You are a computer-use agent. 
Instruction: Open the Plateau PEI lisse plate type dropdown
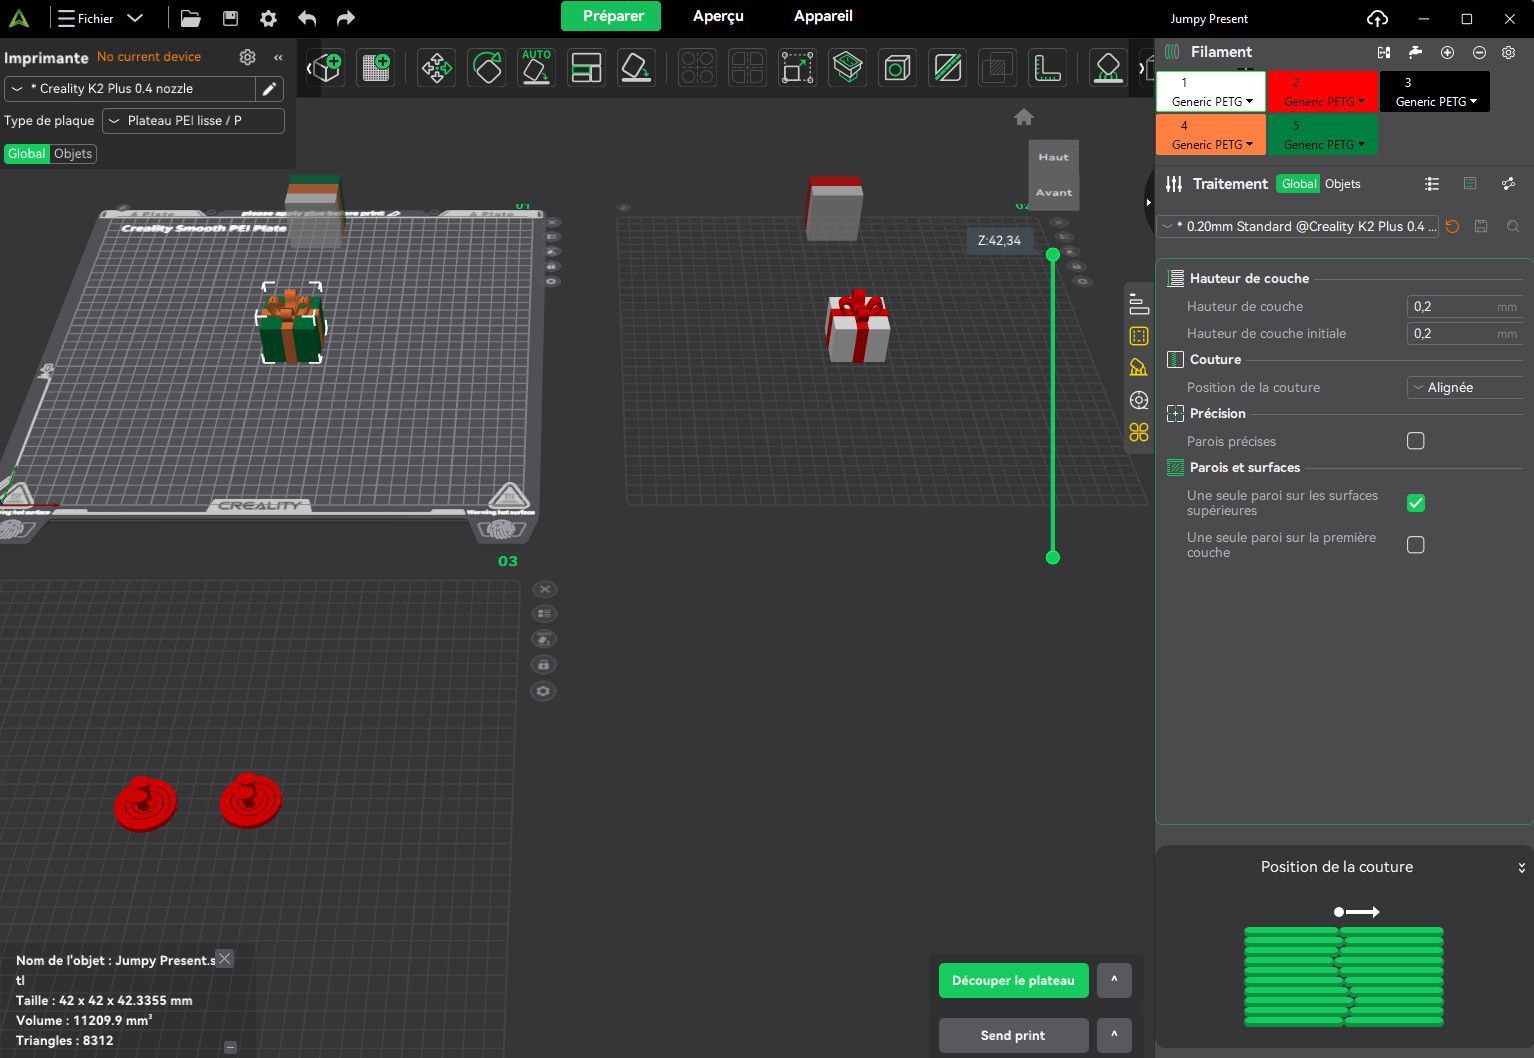pos(193,121)
